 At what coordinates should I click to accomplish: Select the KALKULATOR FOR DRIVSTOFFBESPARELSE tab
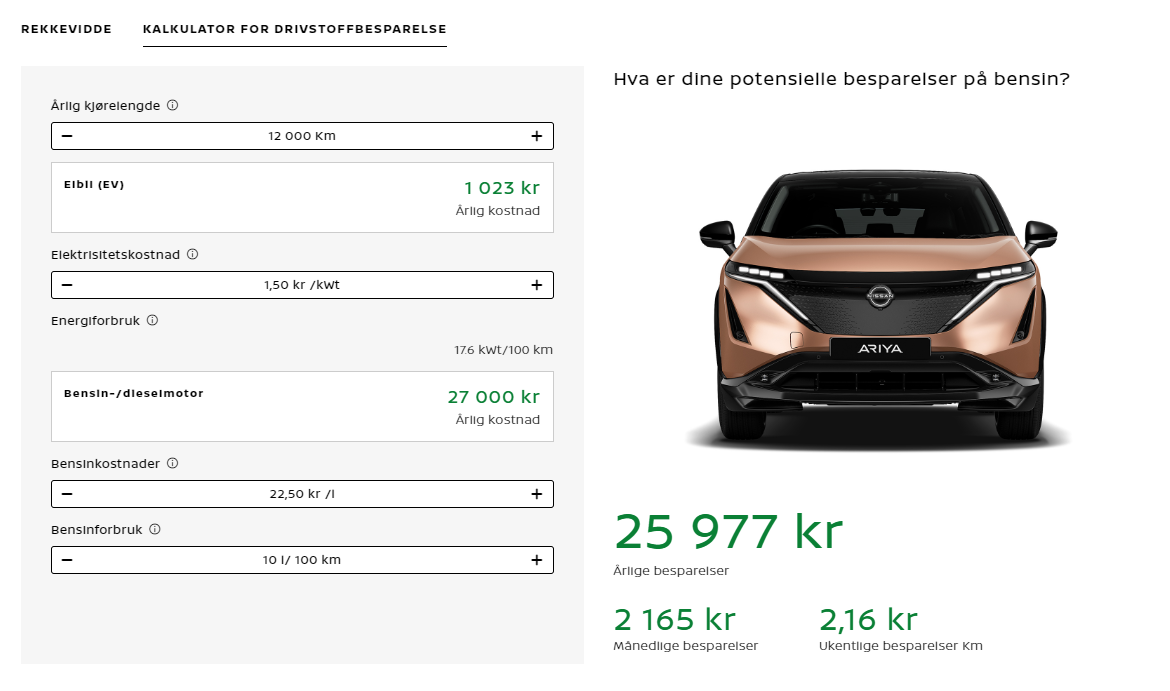pos(294,29)
